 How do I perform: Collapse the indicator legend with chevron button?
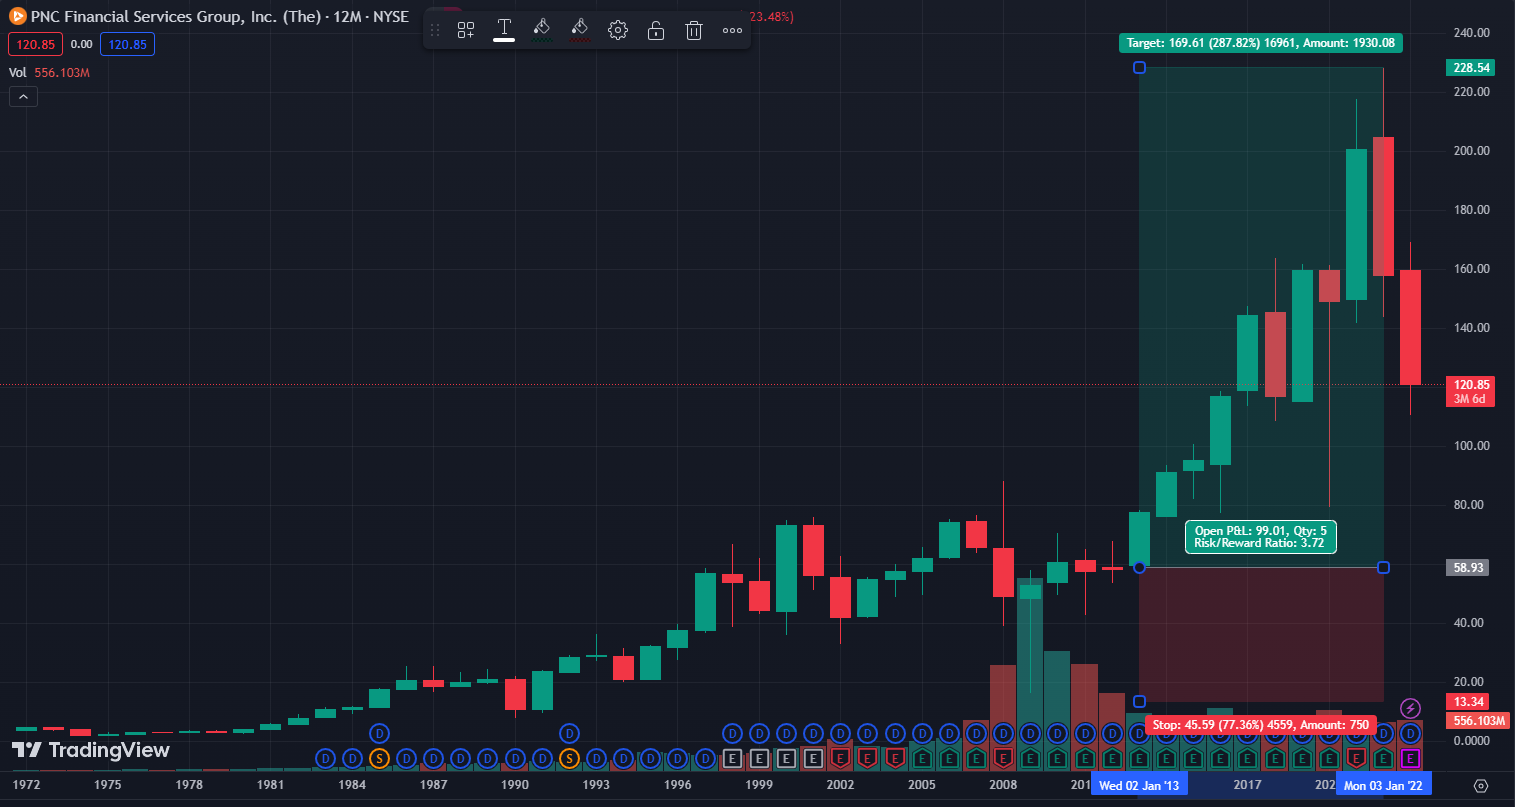[x=23, y=97]
